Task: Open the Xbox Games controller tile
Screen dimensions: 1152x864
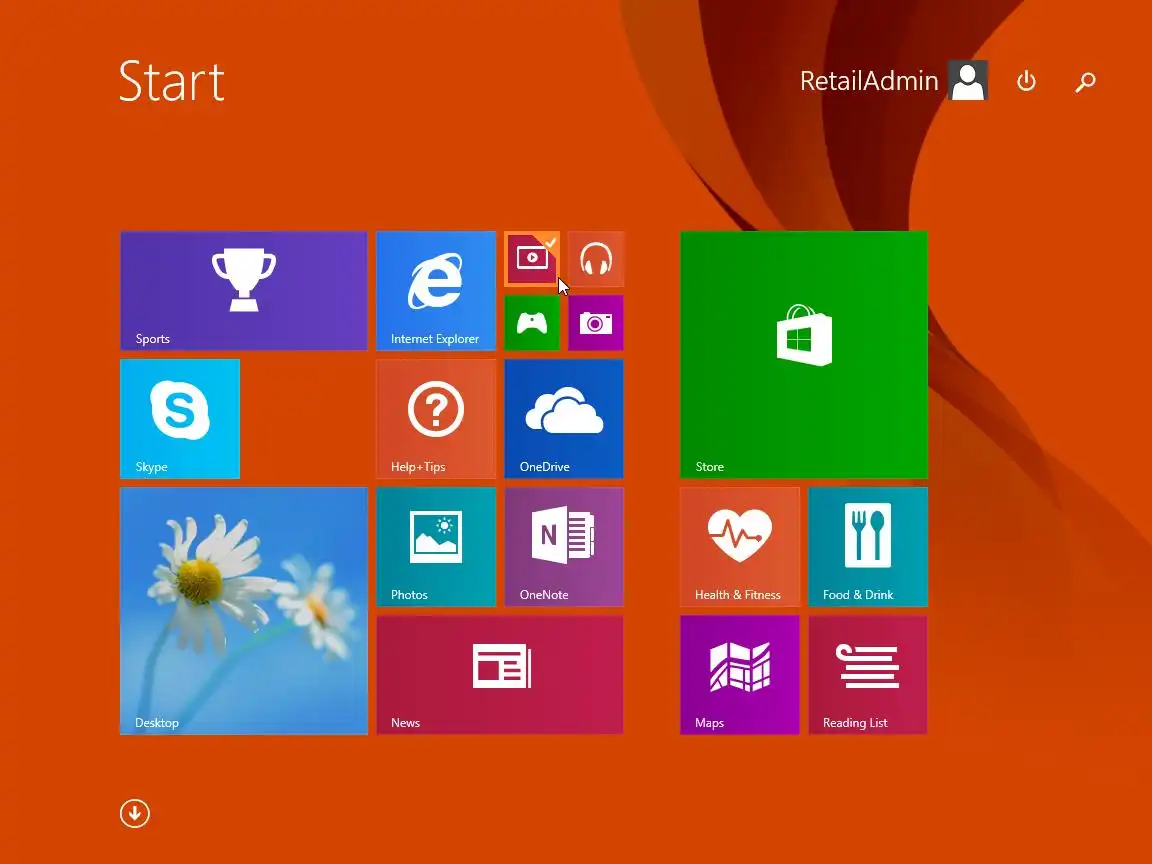Action: 532,323
